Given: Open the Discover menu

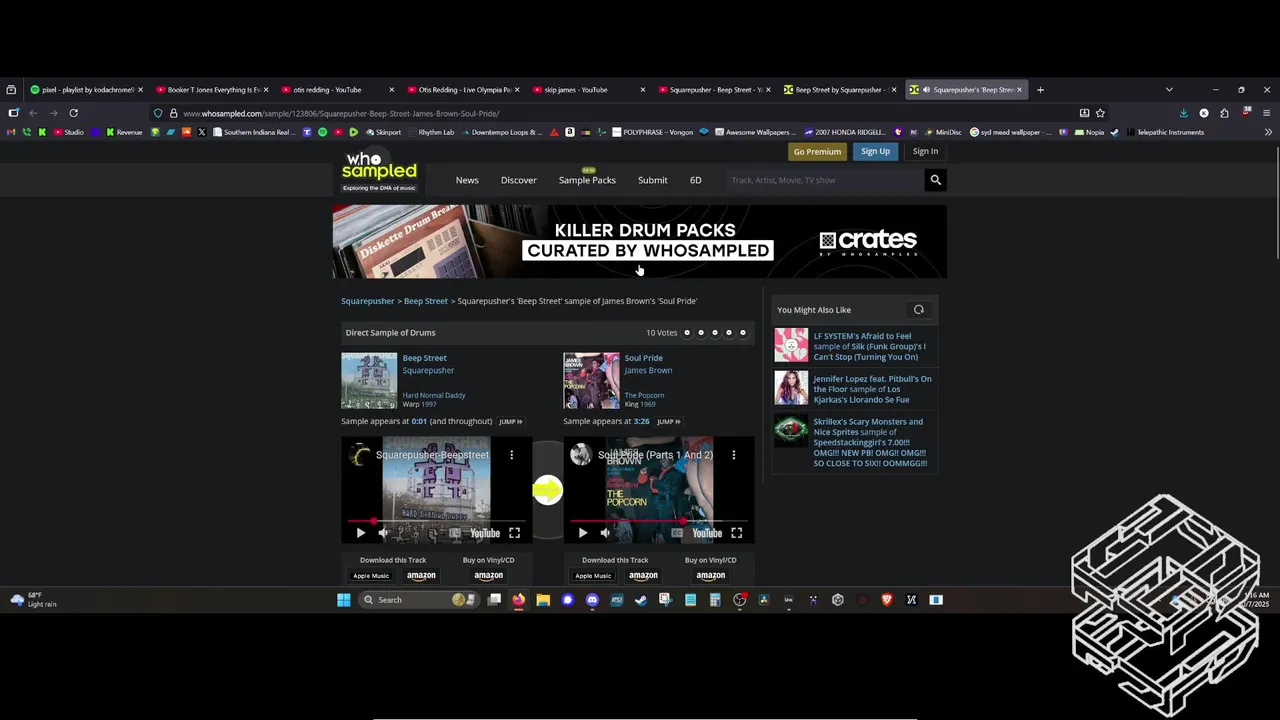Looking at the screenshot, I should (519, 180).
